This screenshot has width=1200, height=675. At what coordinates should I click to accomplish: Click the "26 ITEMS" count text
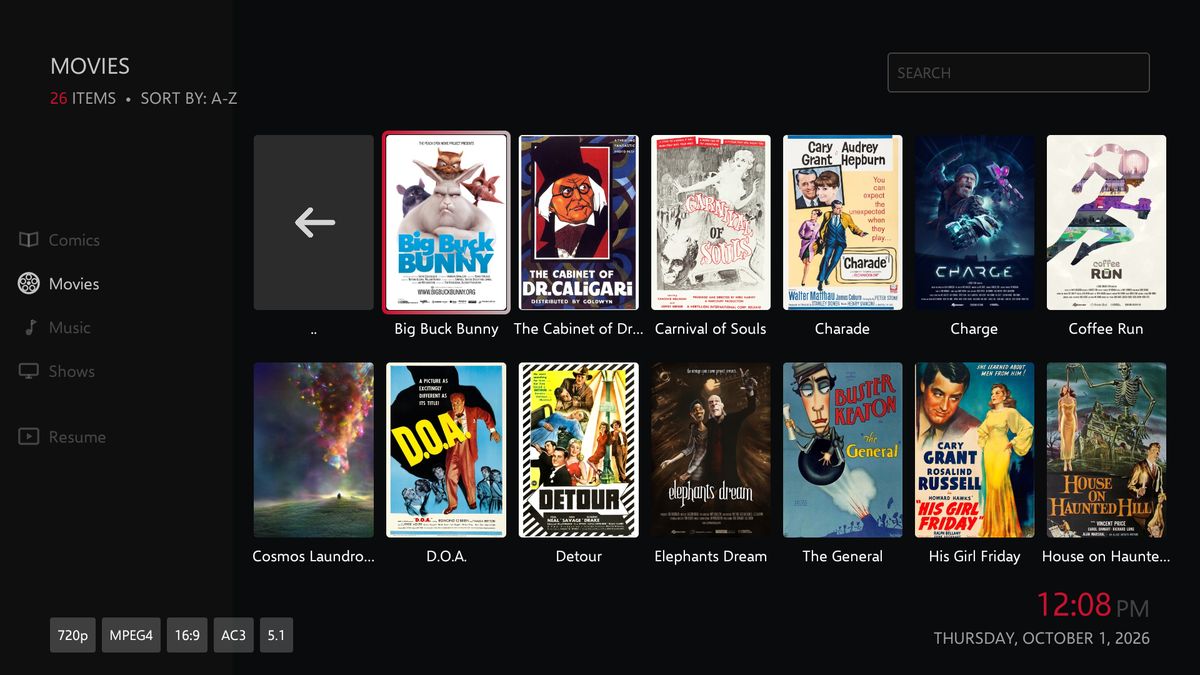click(83, 99)
